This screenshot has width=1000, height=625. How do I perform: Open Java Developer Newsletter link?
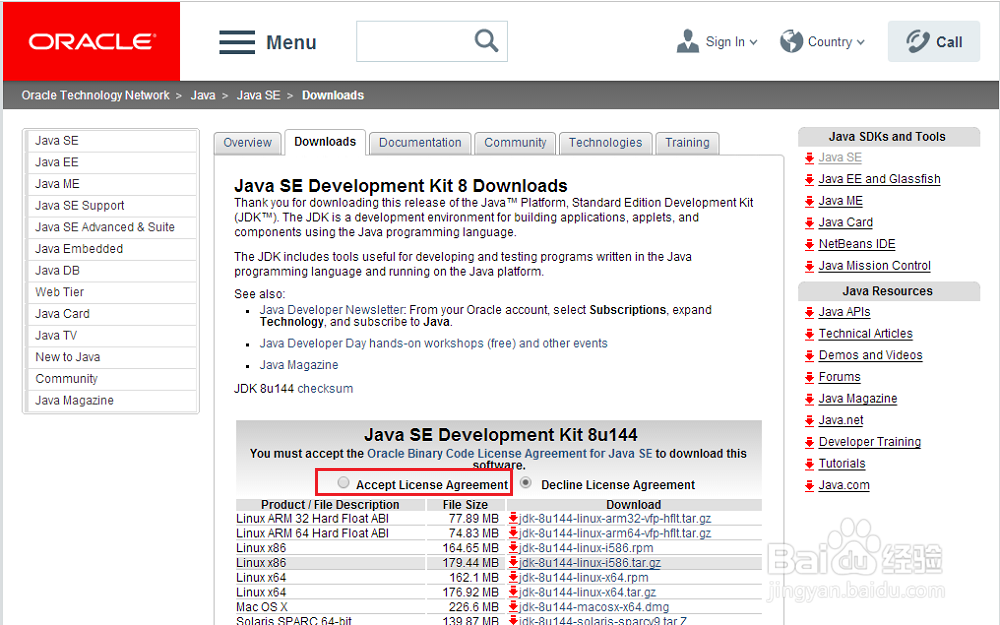(x=332, y=310)
